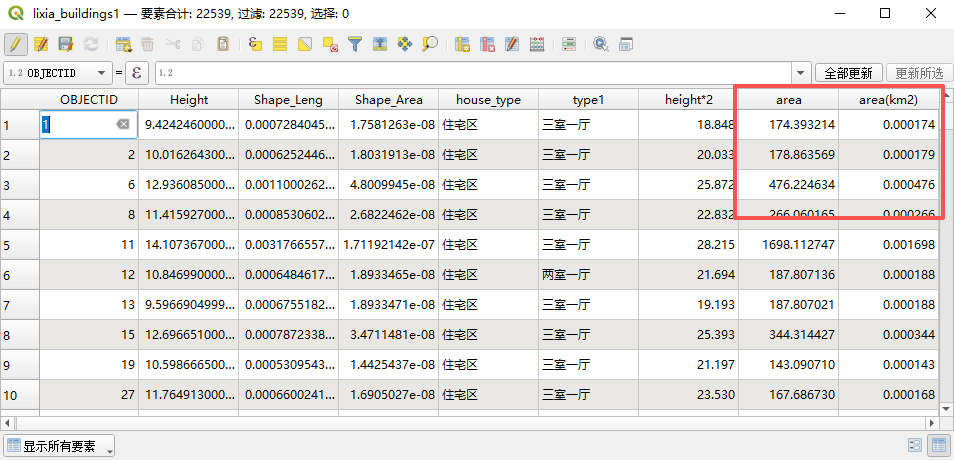Viewport: 954px width, 460px height.
Task: Switch to form view at bottom right
Action: click(914, 445)
